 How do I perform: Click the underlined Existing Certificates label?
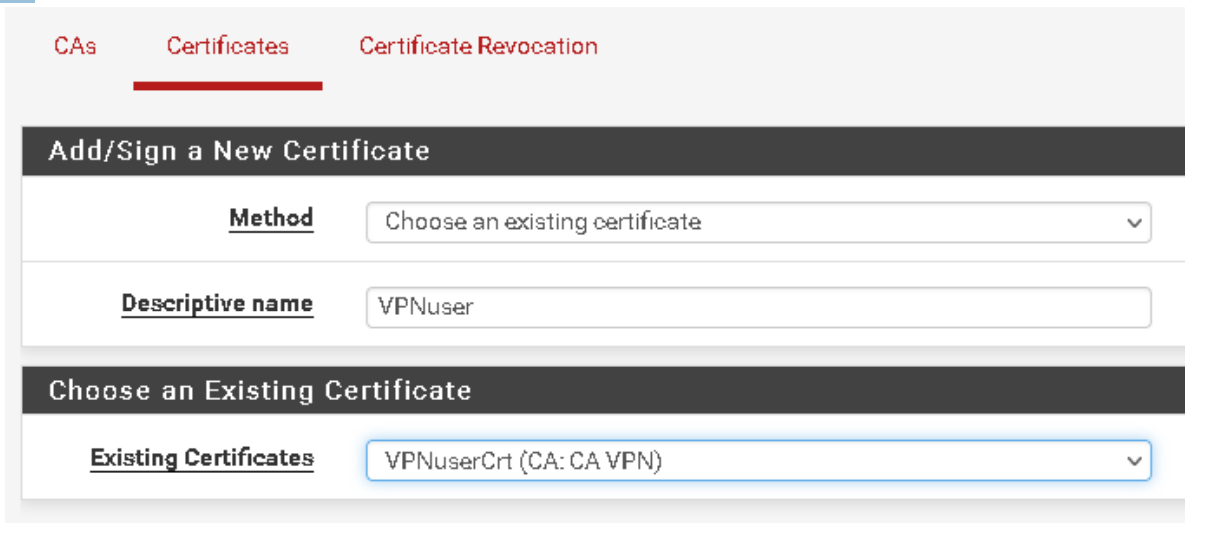202,458
